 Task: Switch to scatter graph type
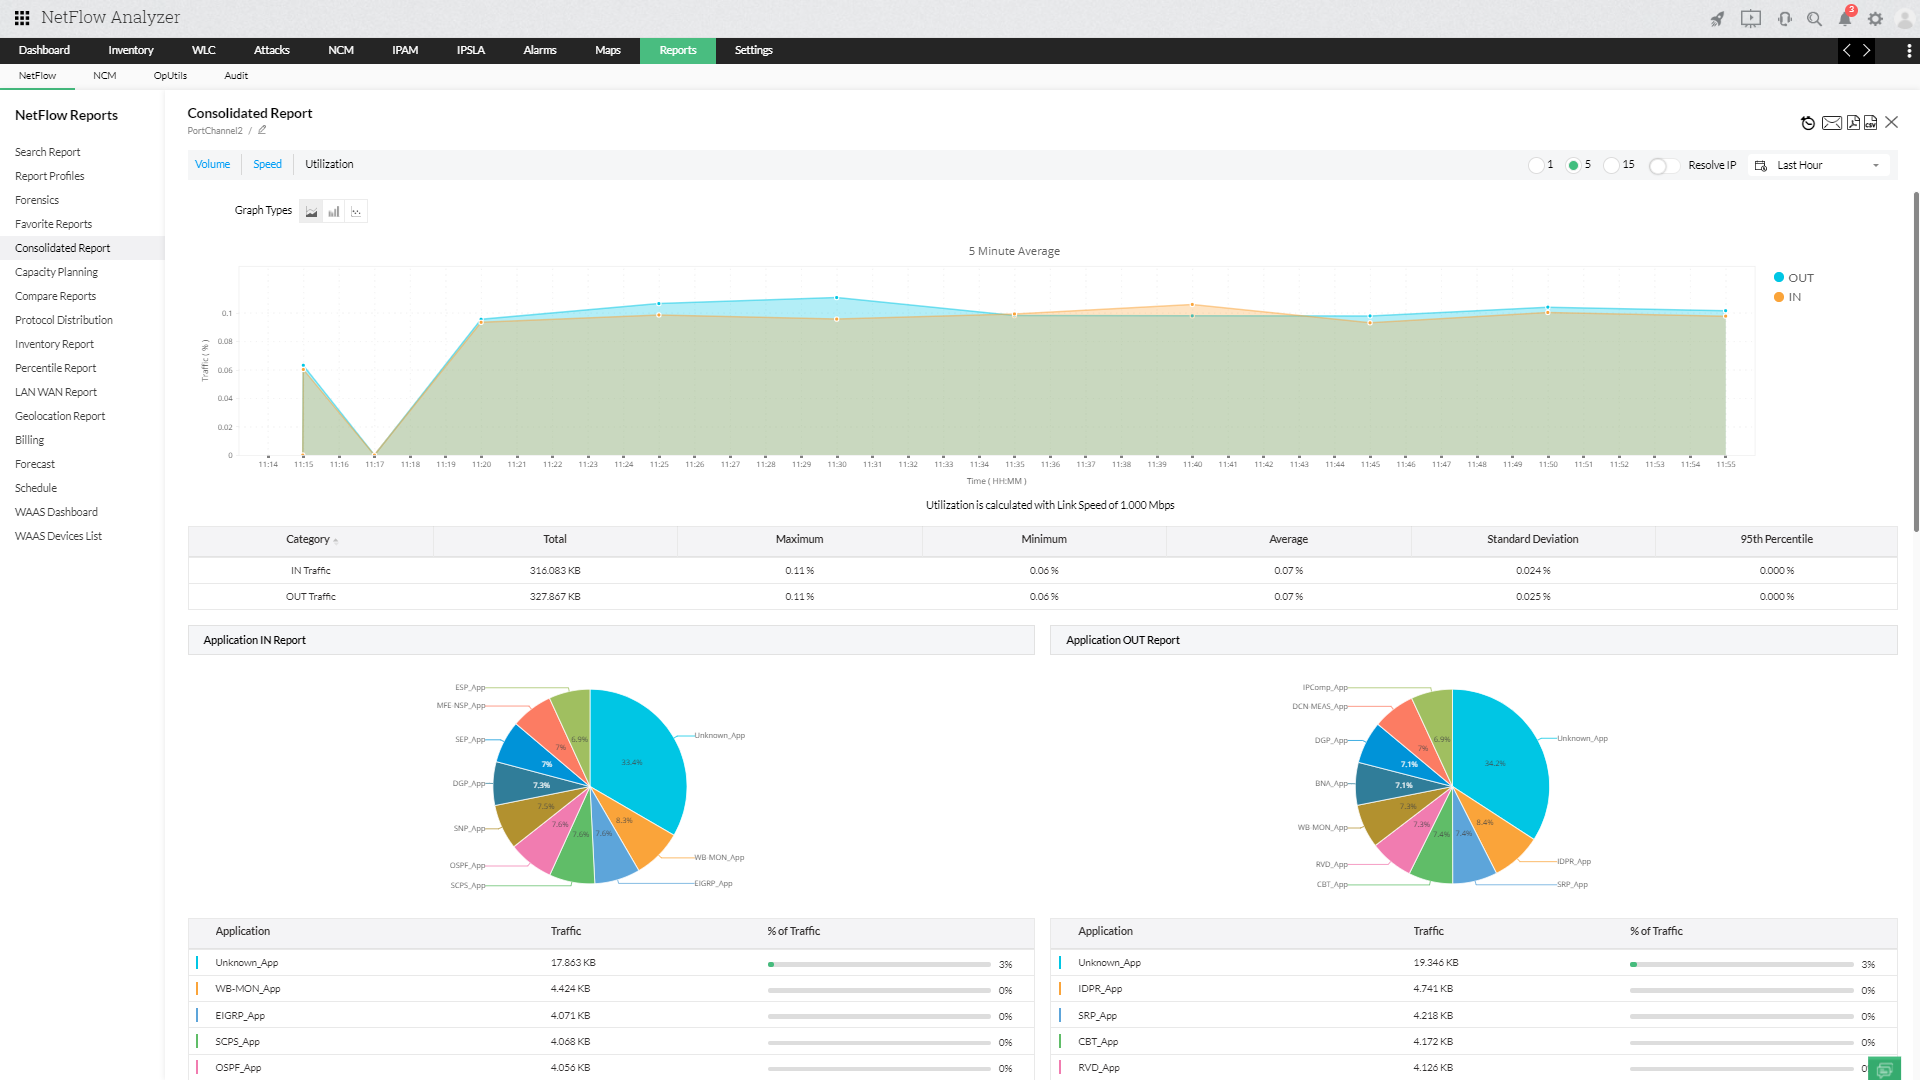356,211
